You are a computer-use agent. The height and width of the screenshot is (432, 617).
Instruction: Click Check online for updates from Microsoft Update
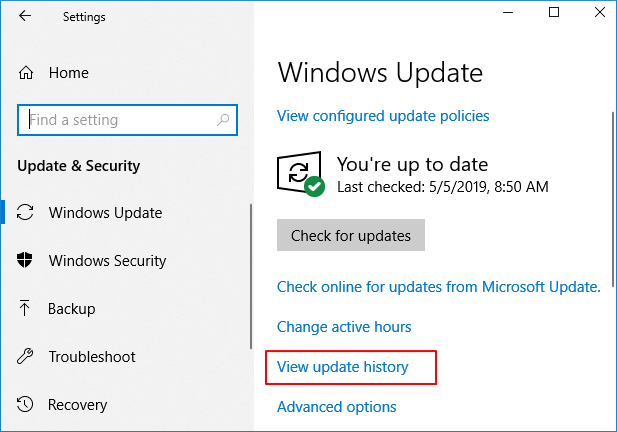[x=438, y=287]
